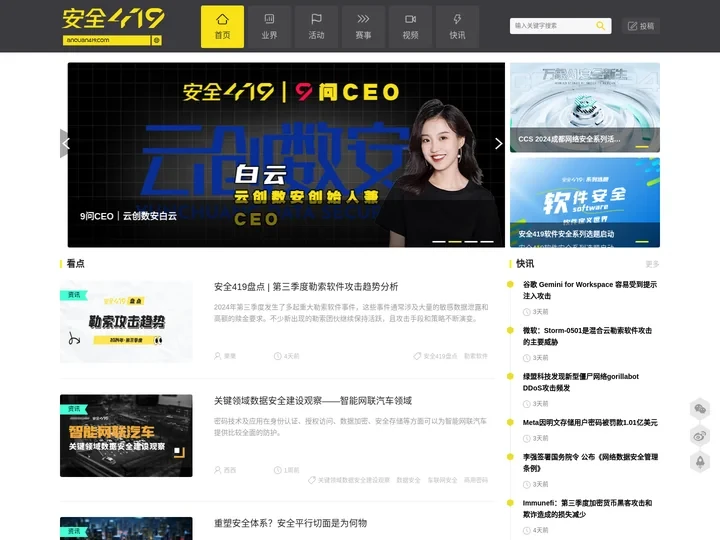720x540 pixels.
Task: Select the fourth carousel indicator dash
Action: [487, 241]
